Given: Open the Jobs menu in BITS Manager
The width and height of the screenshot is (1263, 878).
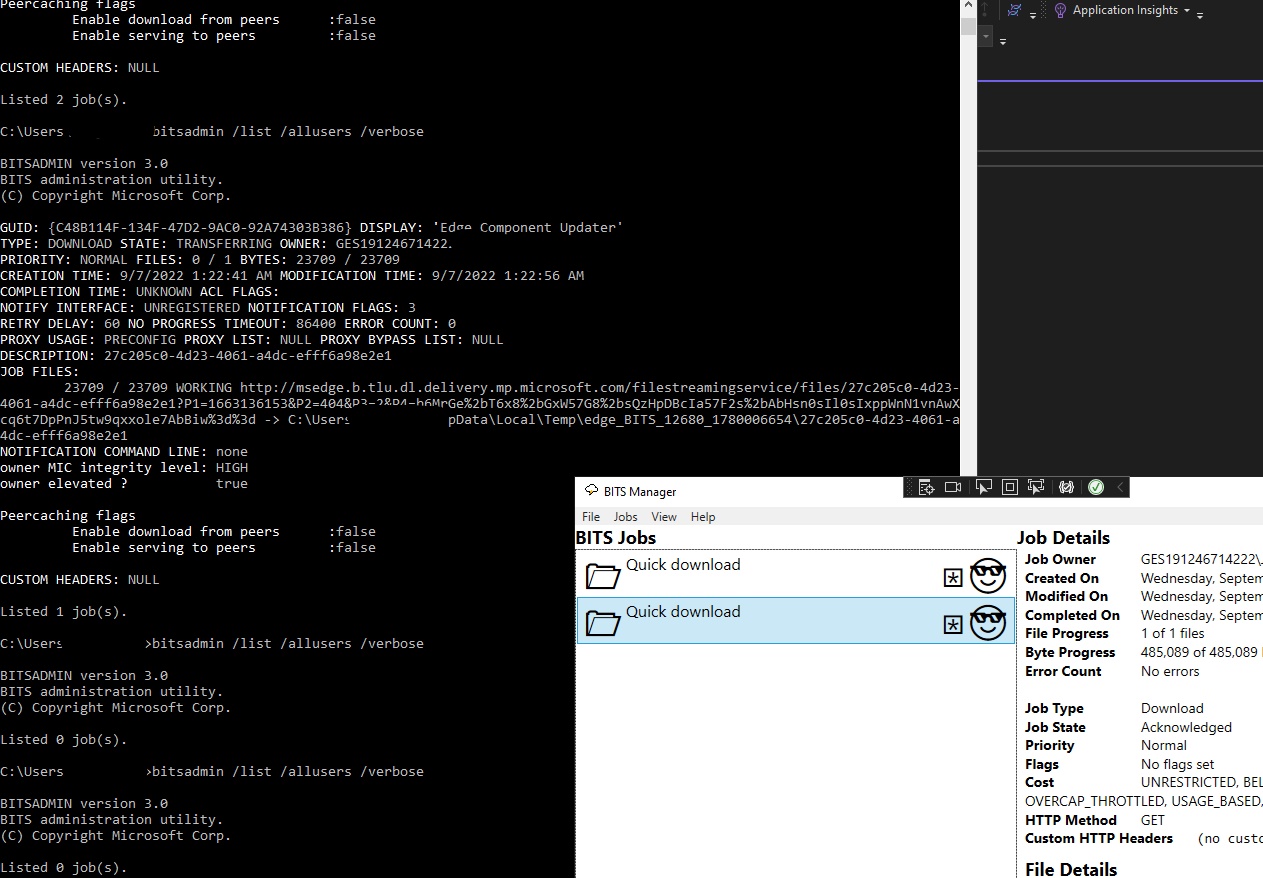Looking at the screenshot, I should (626, 516).
